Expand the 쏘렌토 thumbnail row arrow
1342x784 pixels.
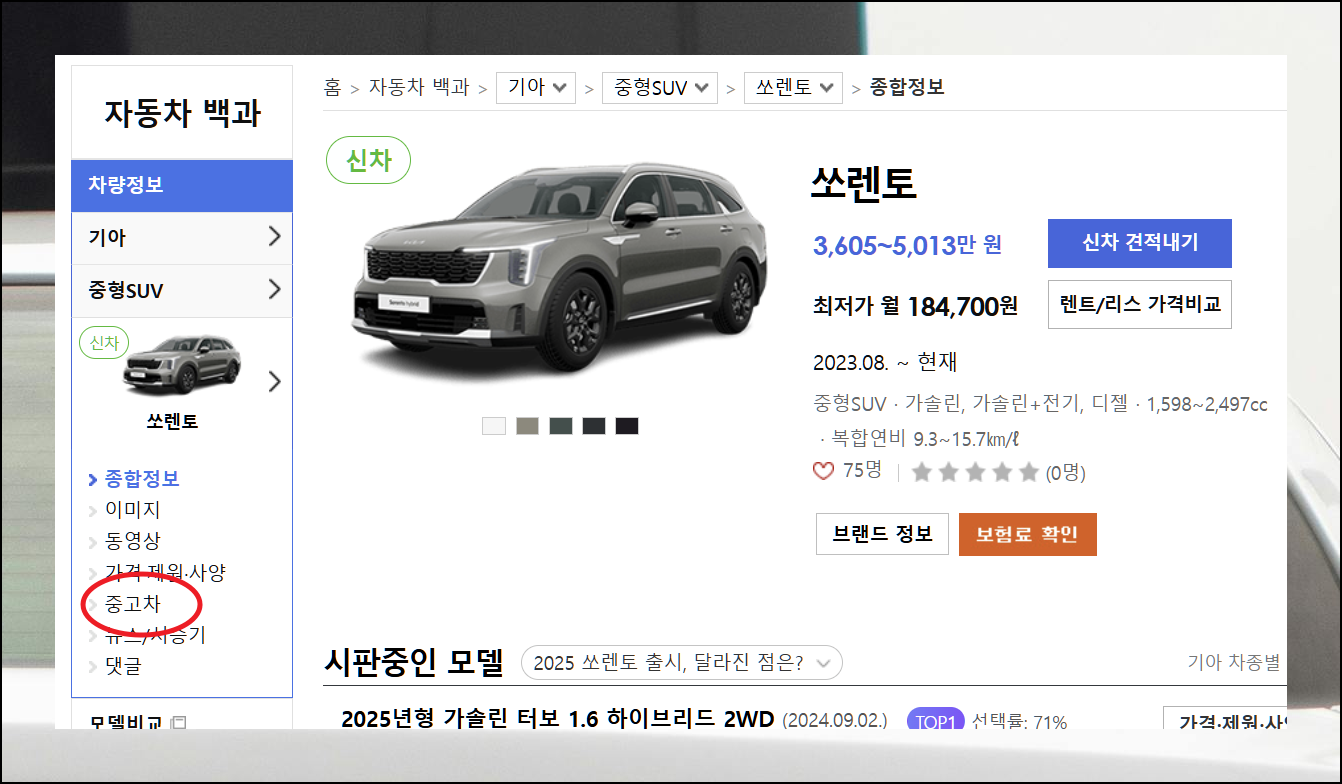[275, 381]
